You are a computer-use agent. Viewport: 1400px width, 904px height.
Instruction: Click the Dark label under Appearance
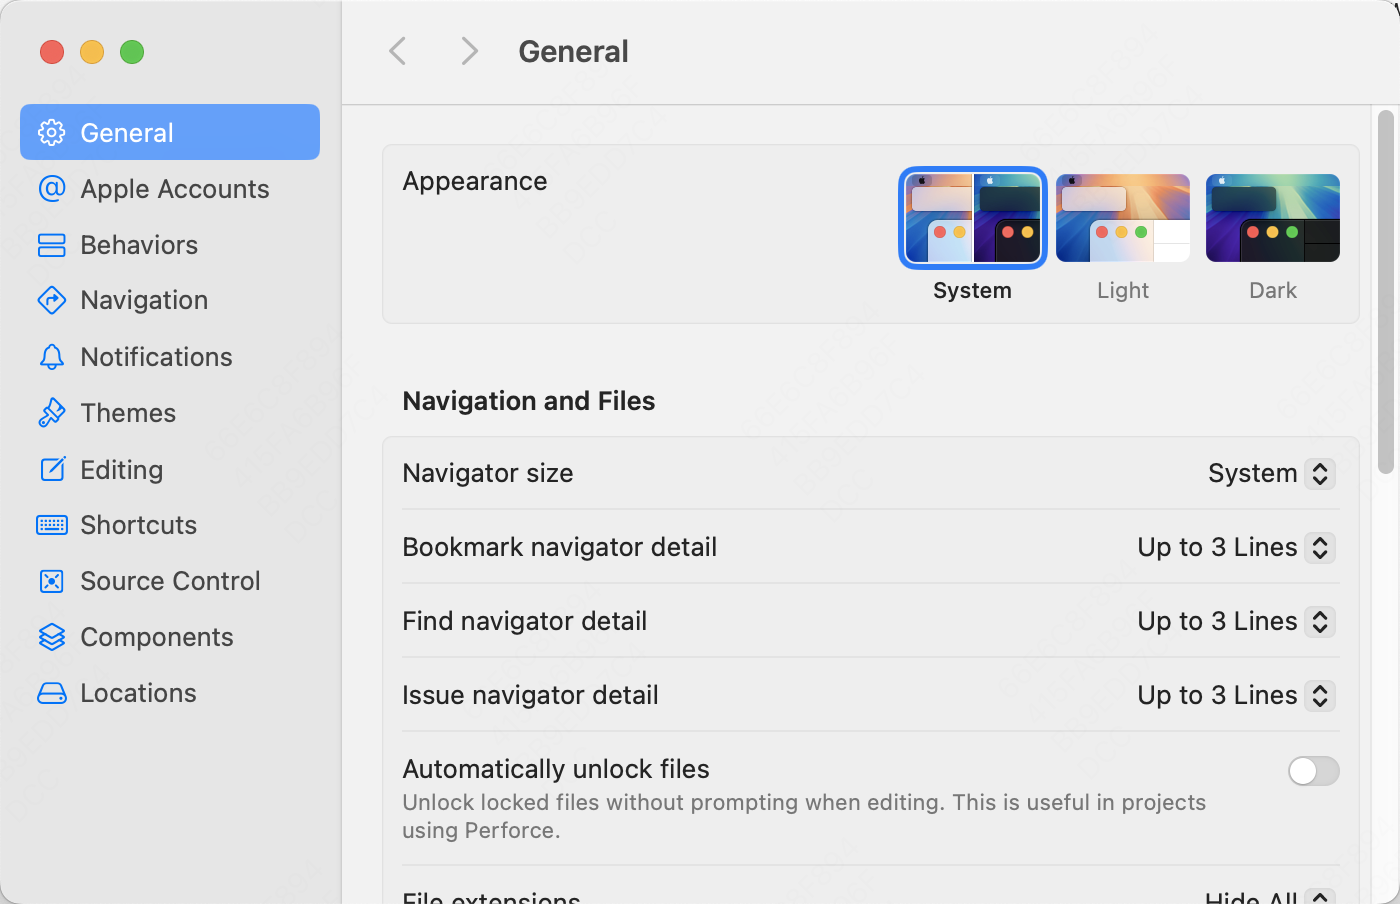[1273, 290]
